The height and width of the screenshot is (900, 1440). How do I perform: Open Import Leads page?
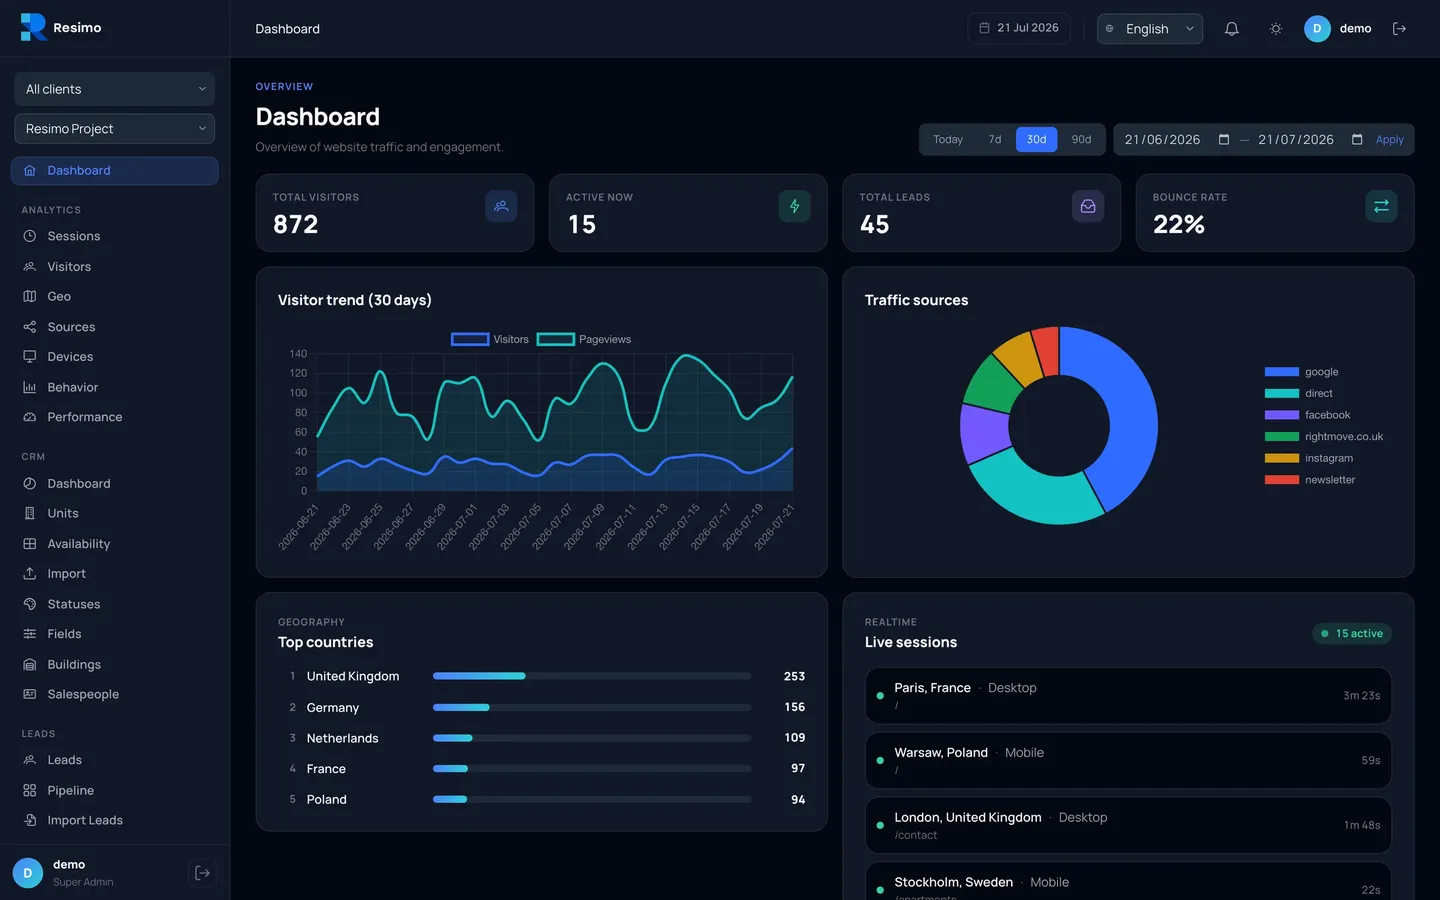click(x=115, y=820)
